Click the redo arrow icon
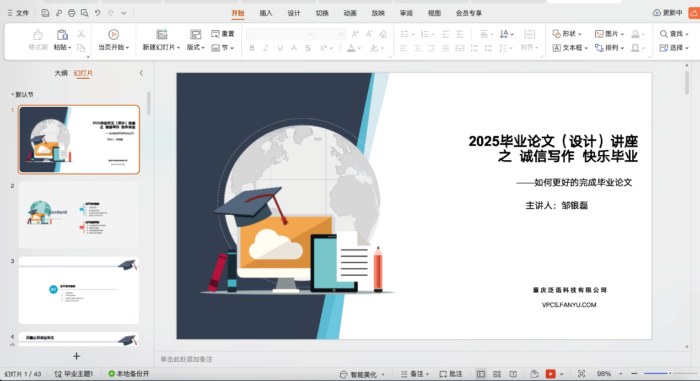The width and height of the screenshot is (700, 381). click(x=111, y=13)
